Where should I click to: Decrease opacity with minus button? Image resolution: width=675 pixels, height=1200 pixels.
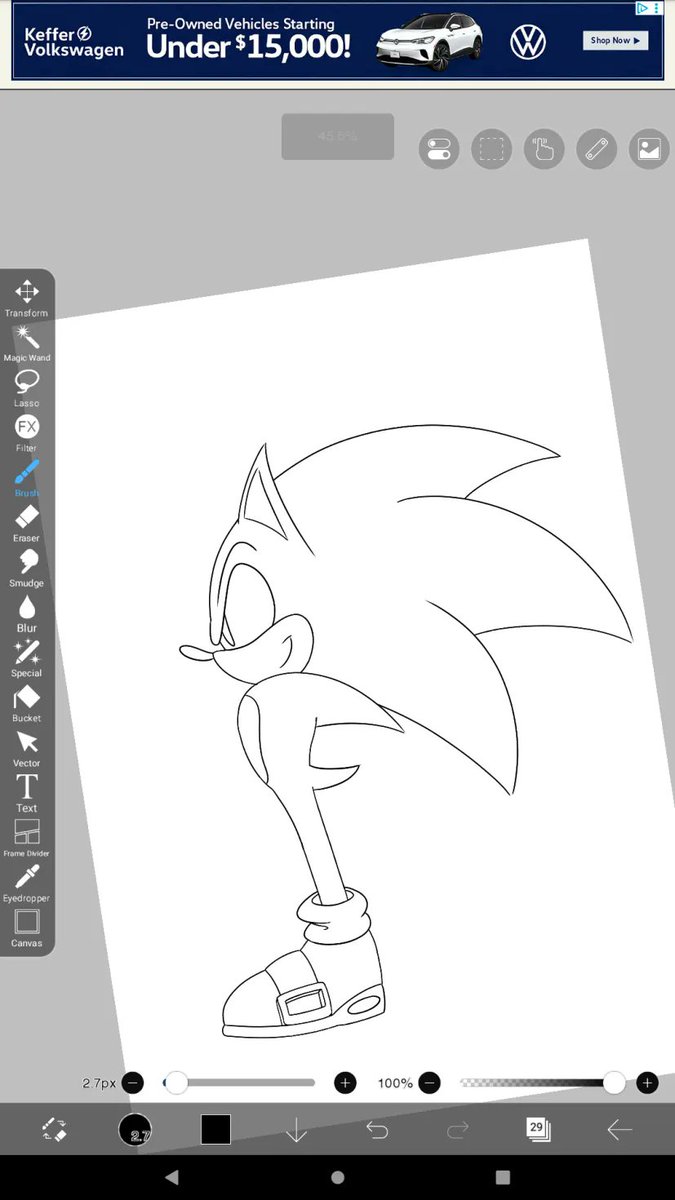tap(429, 1082)
